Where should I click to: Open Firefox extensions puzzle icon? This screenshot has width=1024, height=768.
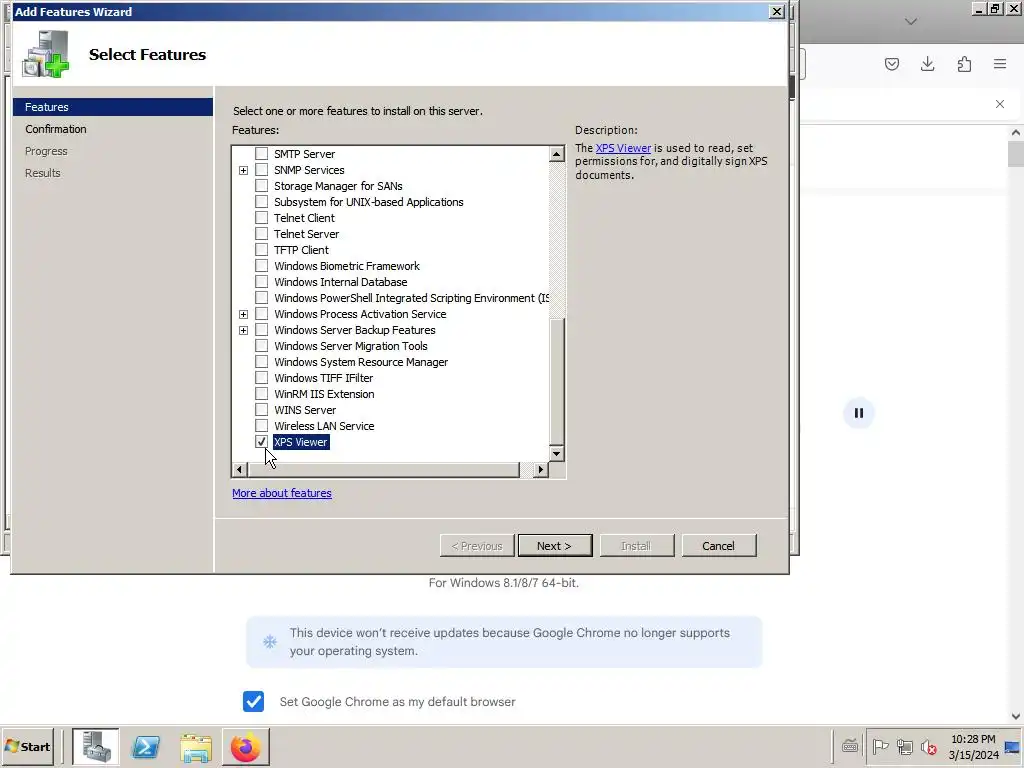[964, 64]
